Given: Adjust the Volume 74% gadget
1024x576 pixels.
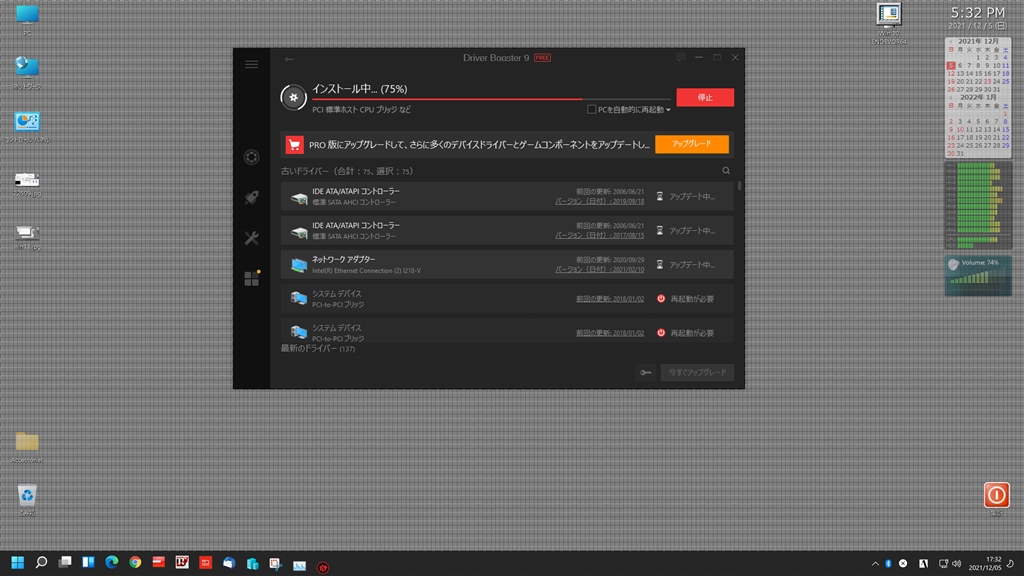Looking at the screenshot, I should pyautogui.click(x=978, y=276).
